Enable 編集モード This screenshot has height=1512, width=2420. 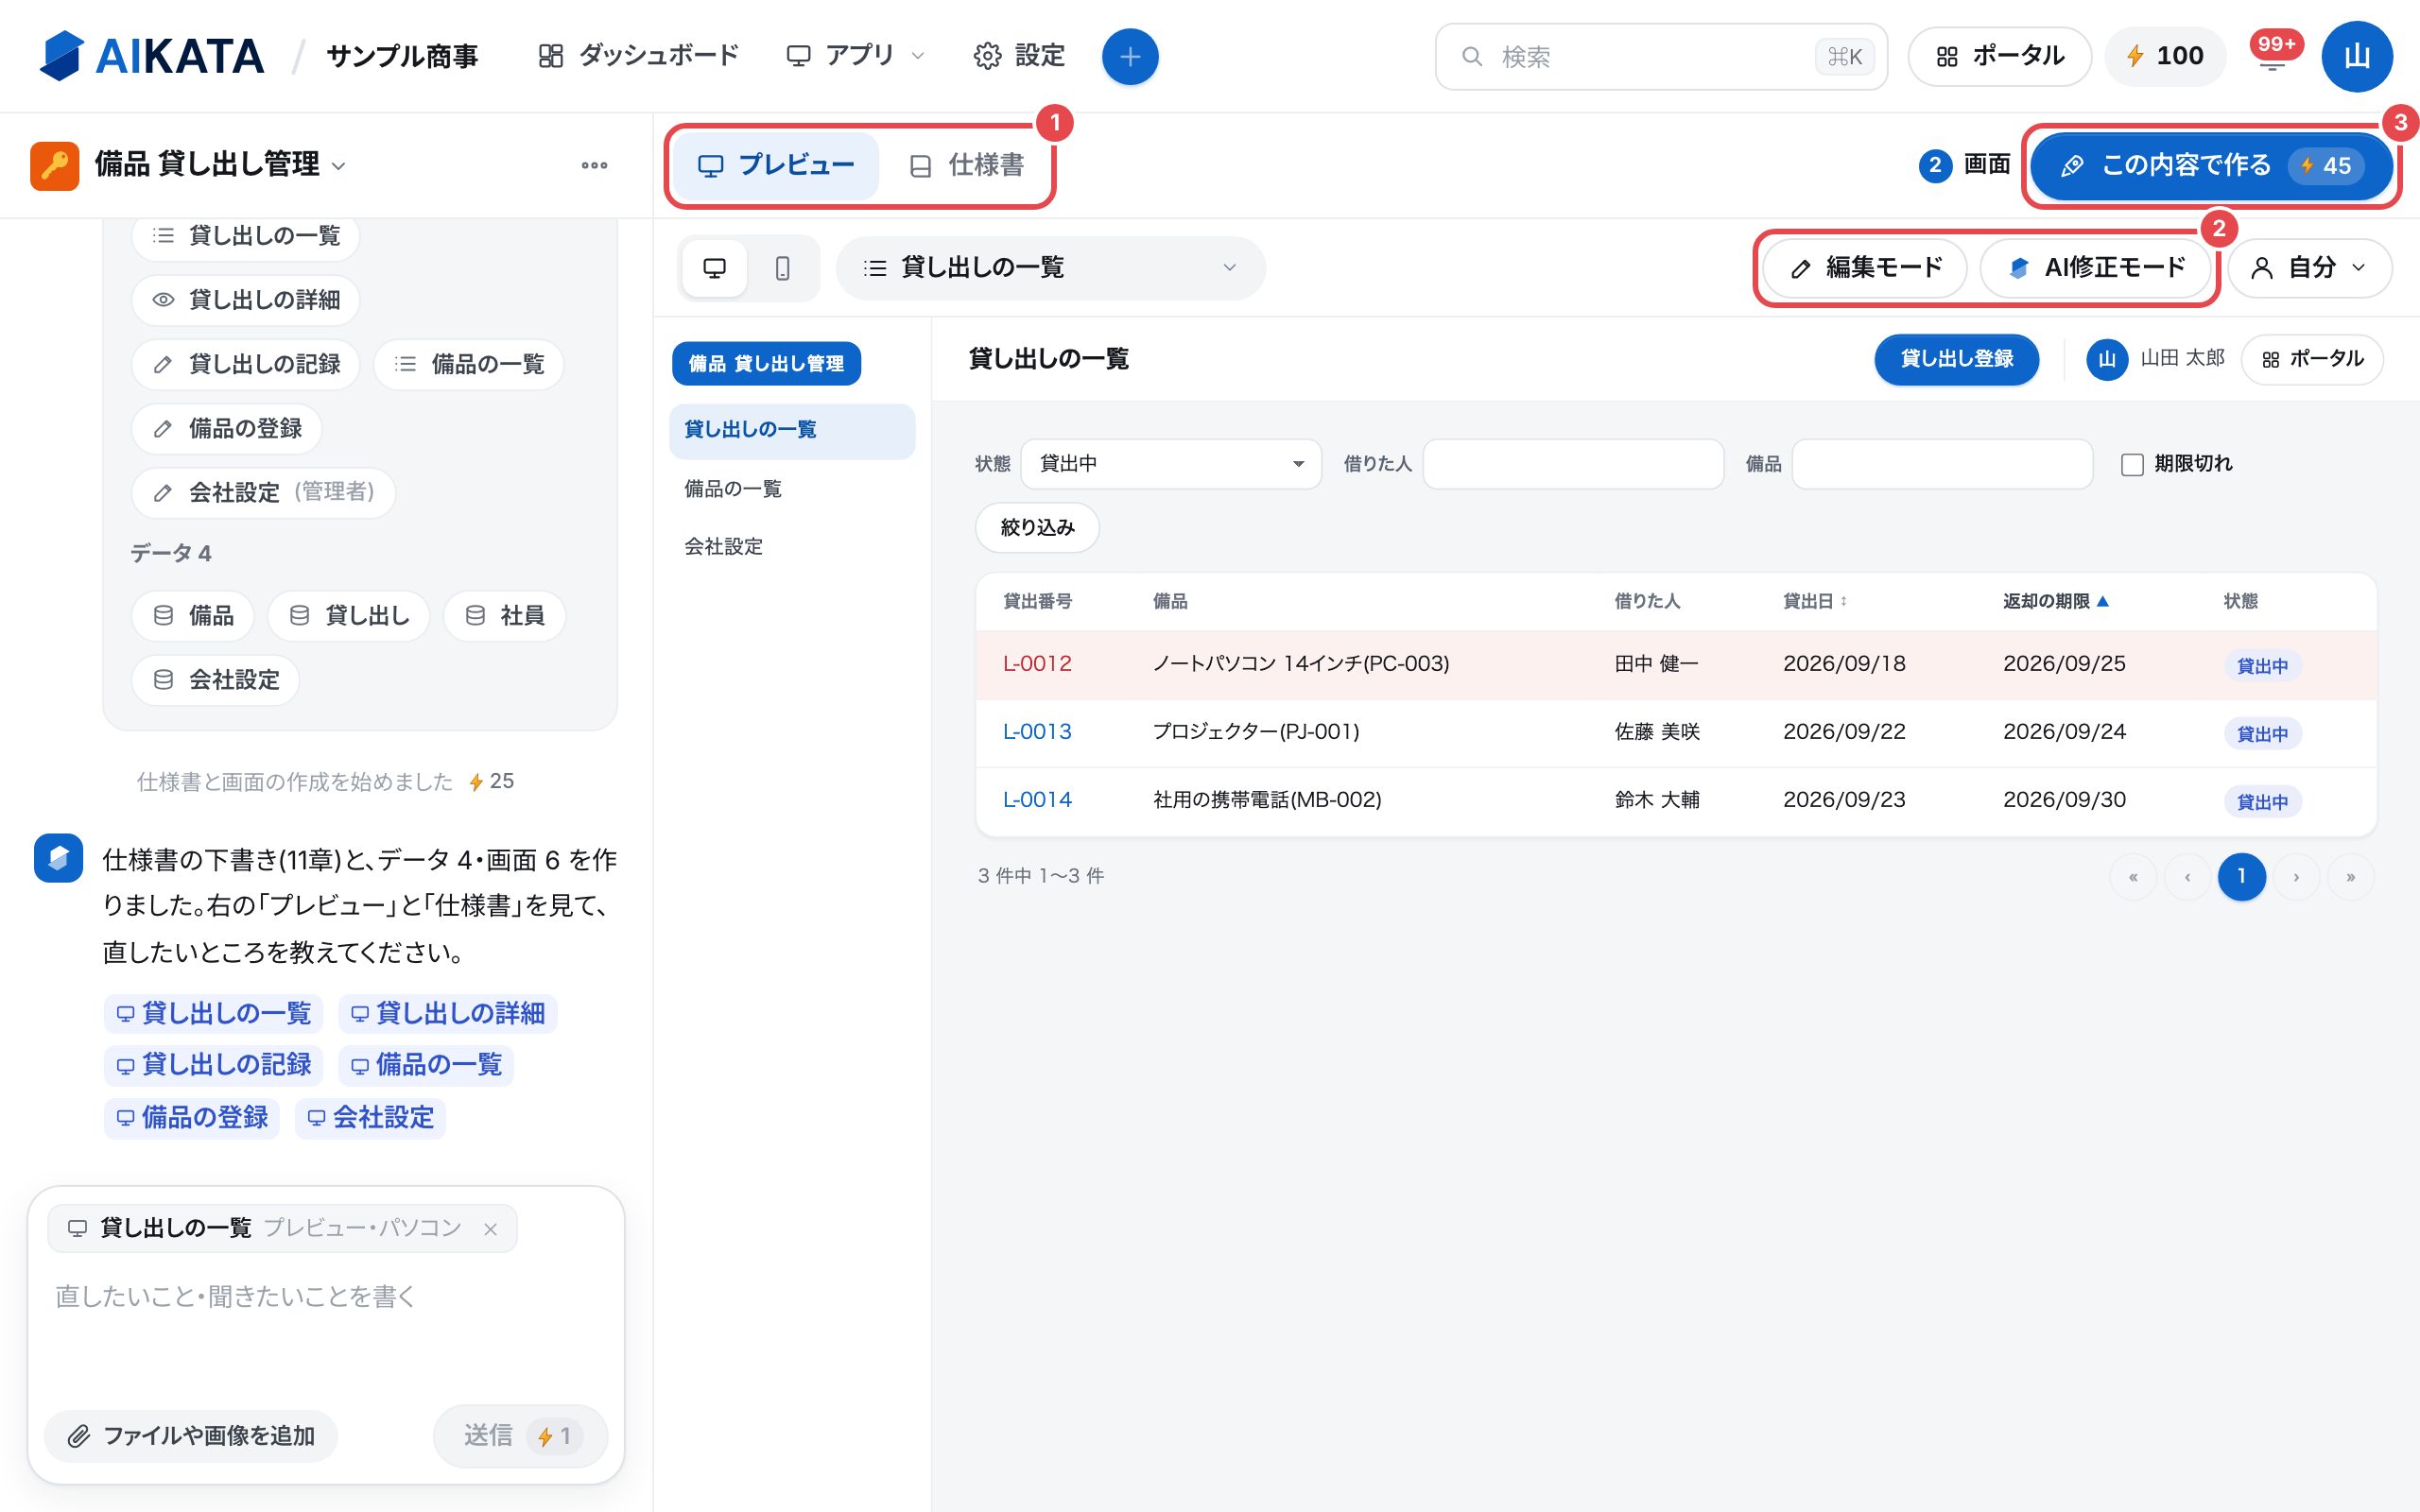coord(1865,268)
